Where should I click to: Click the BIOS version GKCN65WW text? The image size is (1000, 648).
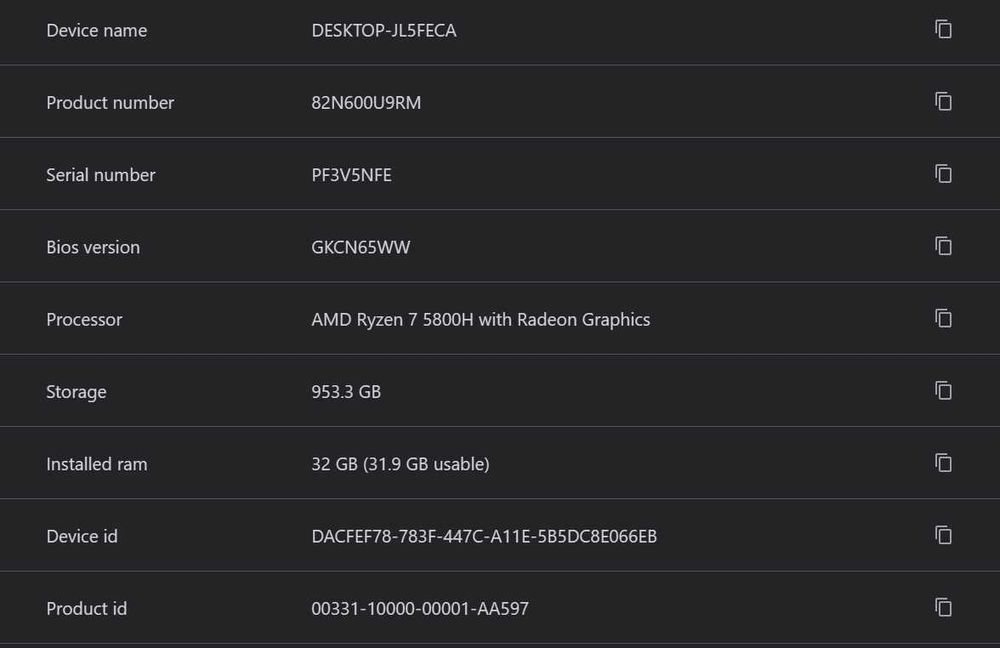pyautogui.click(x=360, y=247)
